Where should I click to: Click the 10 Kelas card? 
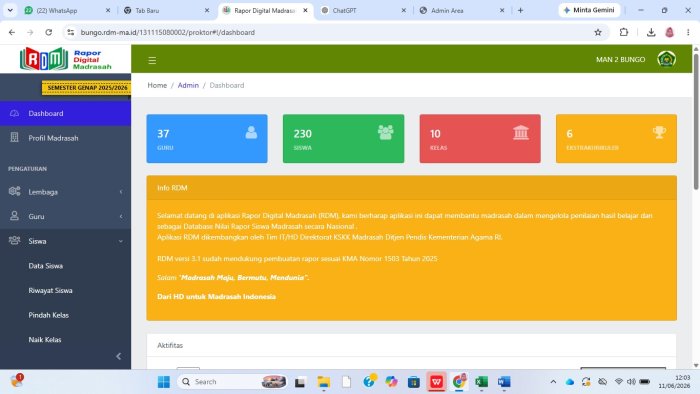pyautogui.click(x=480, y=139)
